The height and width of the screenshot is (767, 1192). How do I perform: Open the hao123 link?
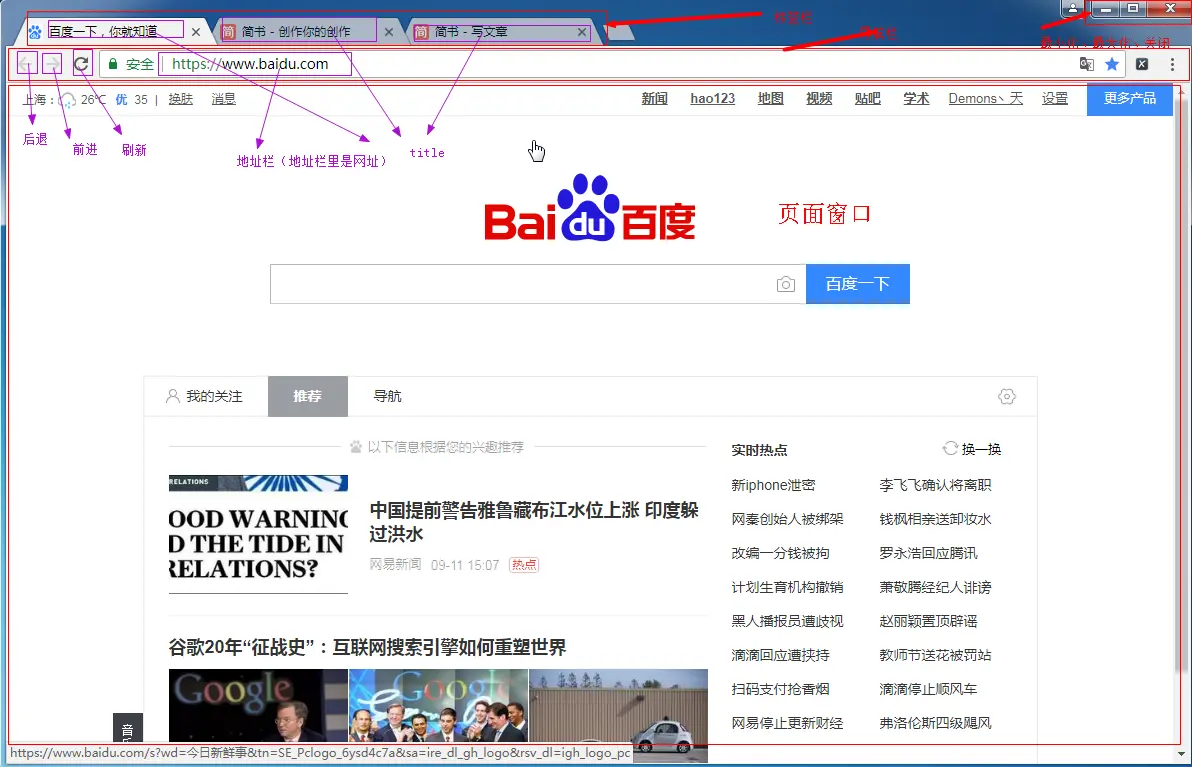(712, 99)
